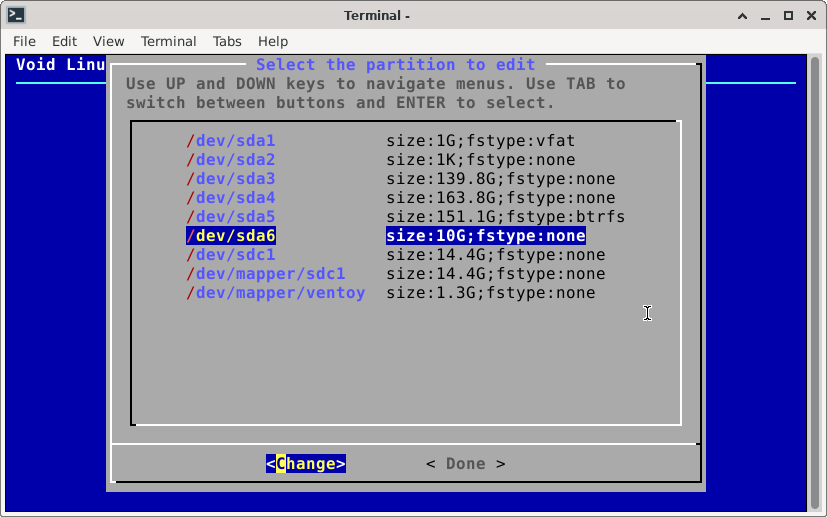Open the View menu
827x517 pixels.
pyautogui.click(x=108, y=41)
